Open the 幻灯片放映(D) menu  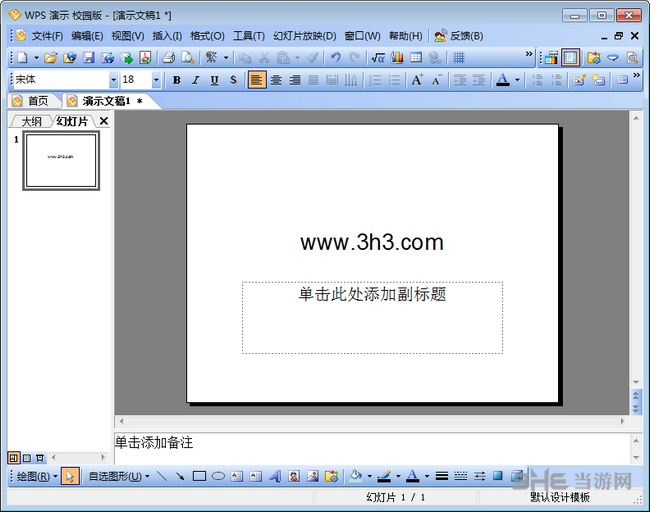coord(305,36)
